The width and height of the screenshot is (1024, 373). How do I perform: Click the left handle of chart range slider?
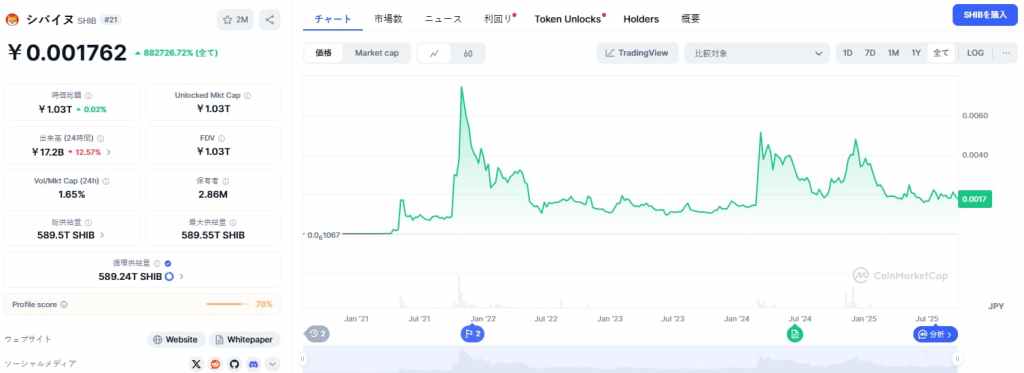[x=302, y=358]
